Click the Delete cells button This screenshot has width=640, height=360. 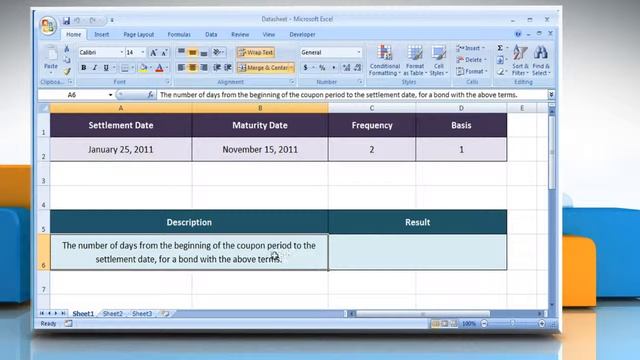(471, 60)
